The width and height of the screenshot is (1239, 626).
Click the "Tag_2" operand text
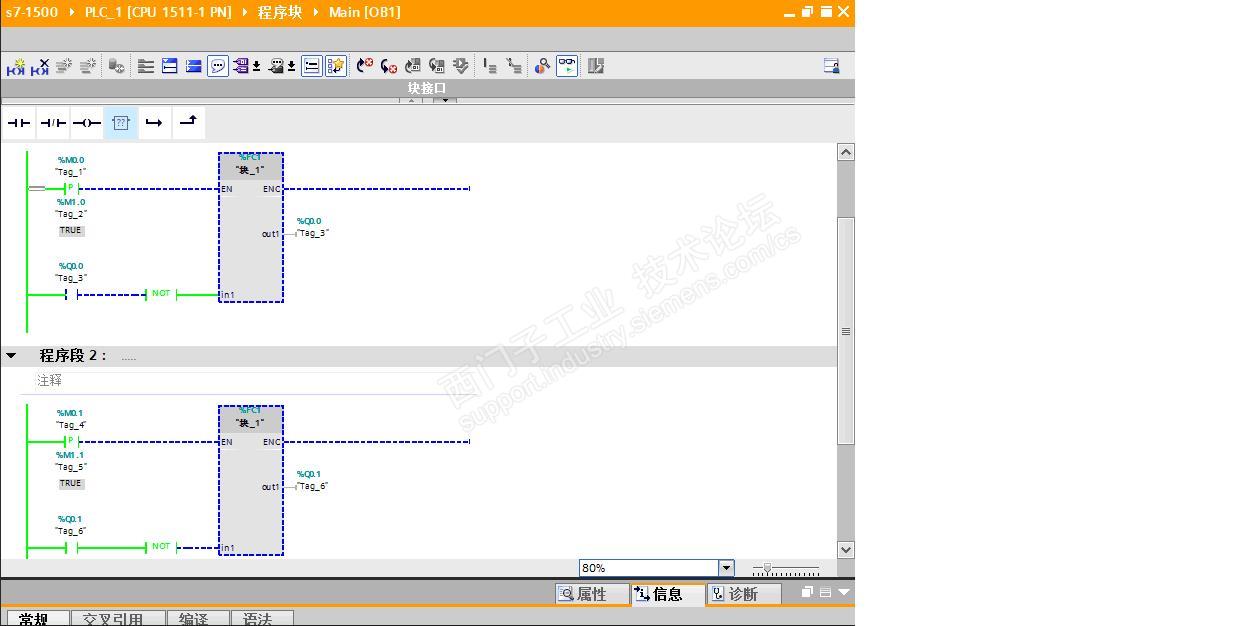(71, 214)
